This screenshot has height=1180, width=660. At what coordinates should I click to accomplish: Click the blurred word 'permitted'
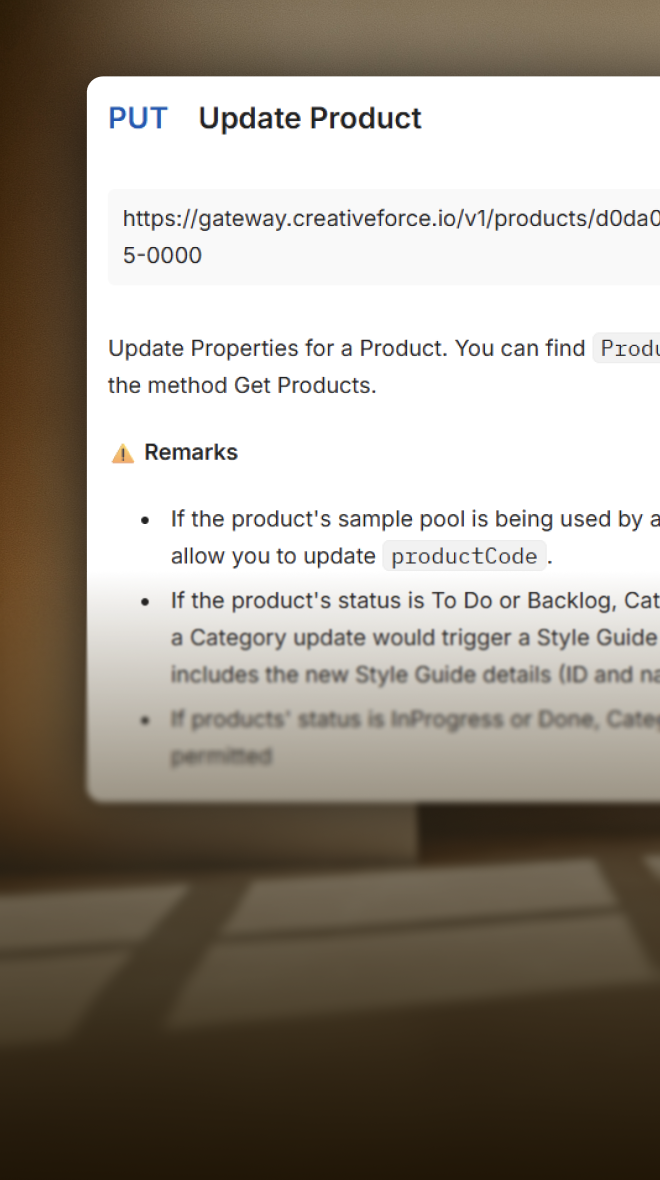pyautogui.click(x=221, y=756)
